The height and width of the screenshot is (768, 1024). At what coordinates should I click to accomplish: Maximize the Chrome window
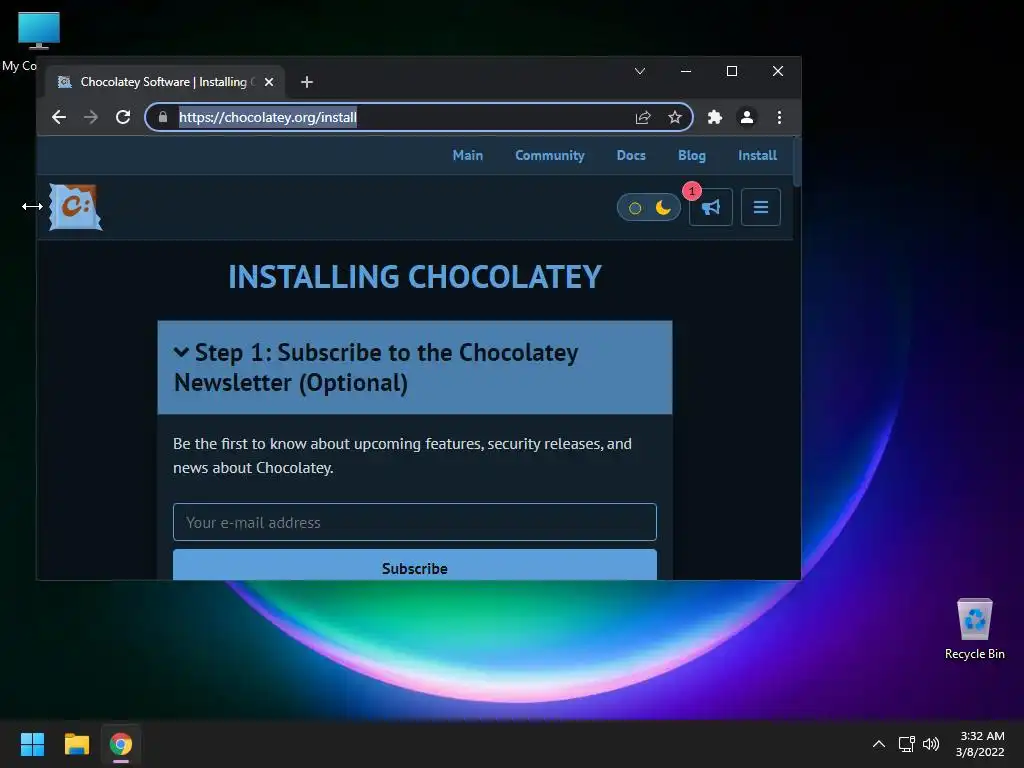[732, 71]
